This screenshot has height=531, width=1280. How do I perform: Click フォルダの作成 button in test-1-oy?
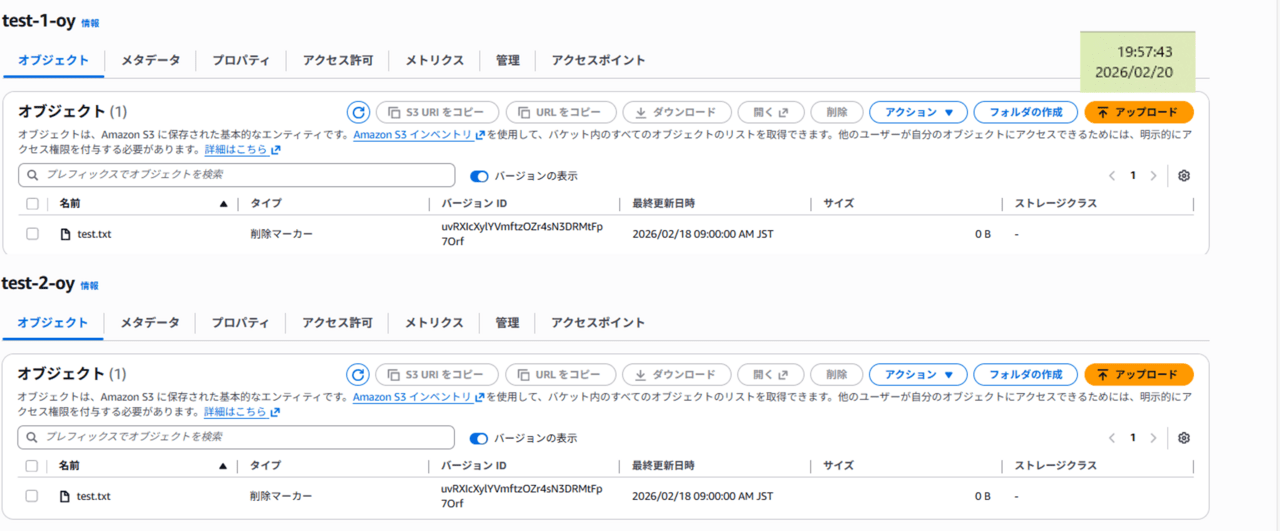tap(1025, 112)
